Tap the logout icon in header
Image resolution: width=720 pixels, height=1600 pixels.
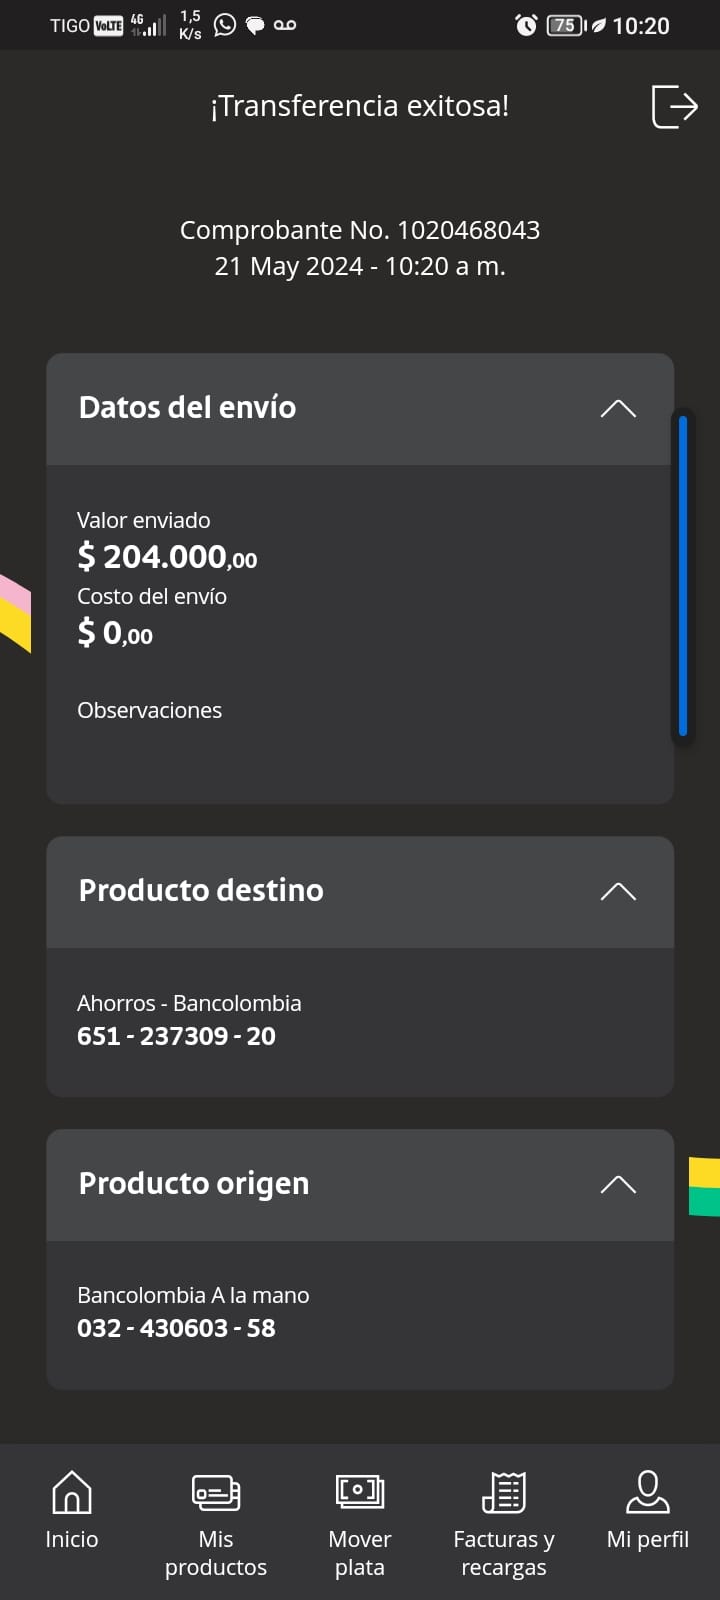point(674,106)
